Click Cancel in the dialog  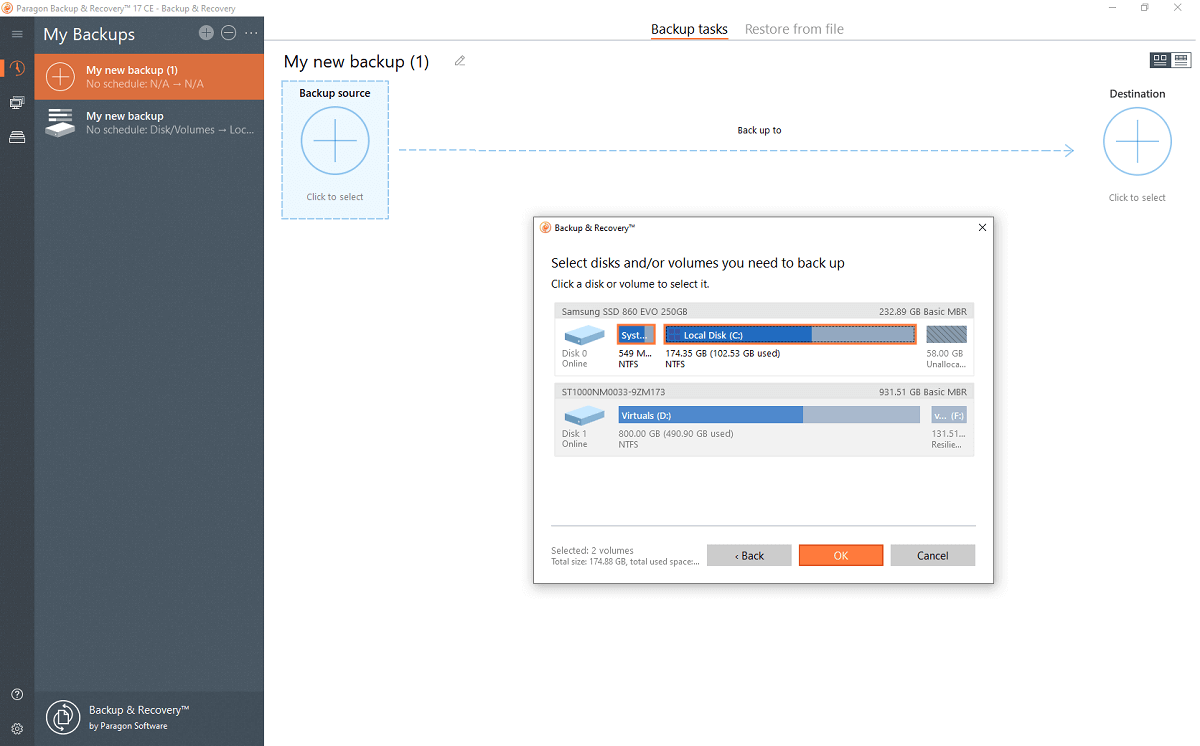tap(933, 555)
